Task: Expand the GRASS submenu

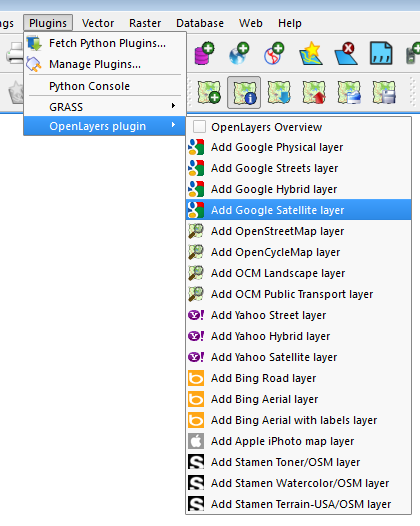Action: pos(105,107)
